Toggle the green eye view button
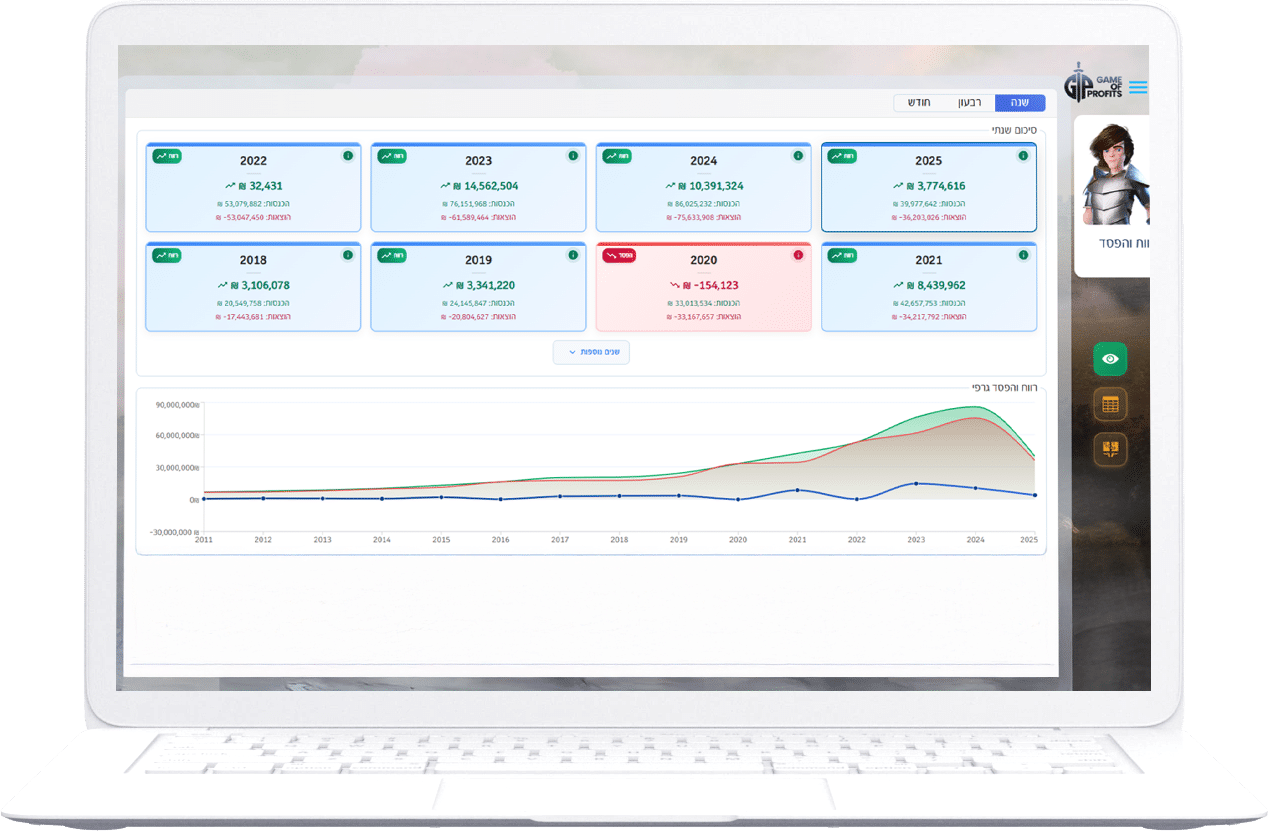Viewport: 1268px width, 831px height. click(x=1110, y=359)
